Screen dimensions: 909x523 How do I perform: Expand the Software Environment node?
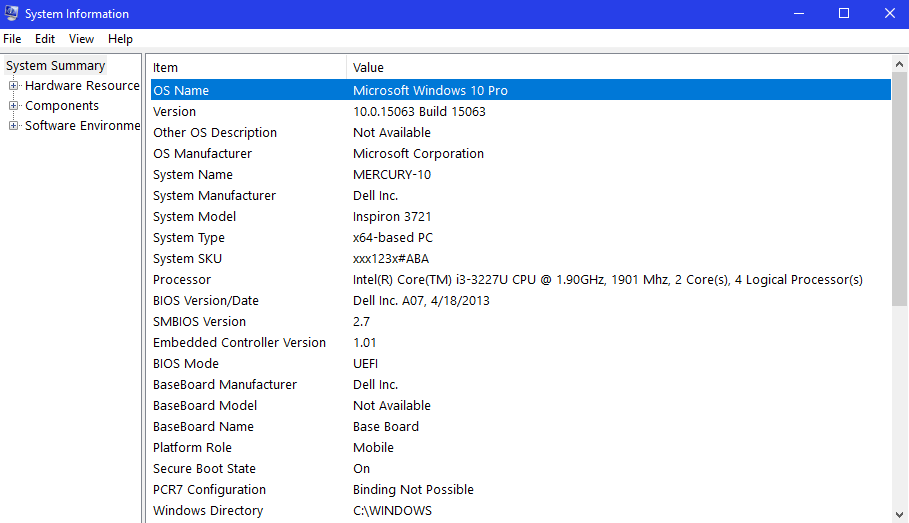click(x=13, y=126)
